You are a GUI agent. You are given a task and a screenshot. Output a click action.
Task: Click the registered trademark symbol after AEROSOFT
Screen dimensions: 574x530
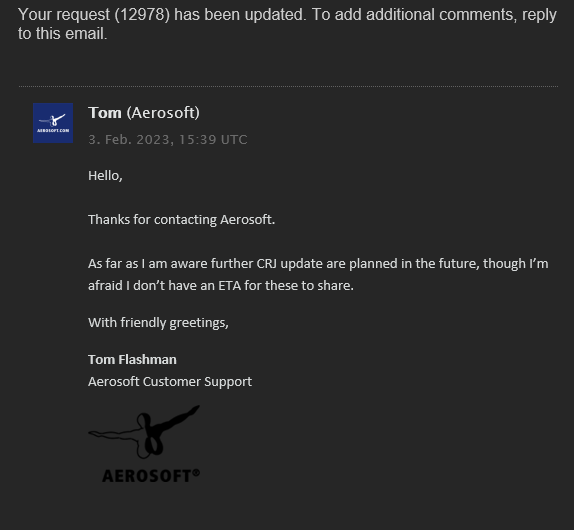196,473
